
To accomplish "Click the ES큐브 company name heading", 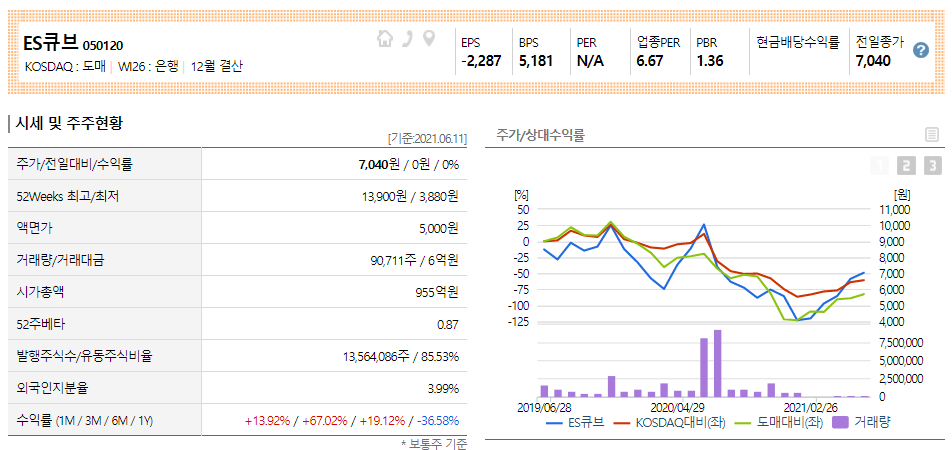I will [51, 43].
